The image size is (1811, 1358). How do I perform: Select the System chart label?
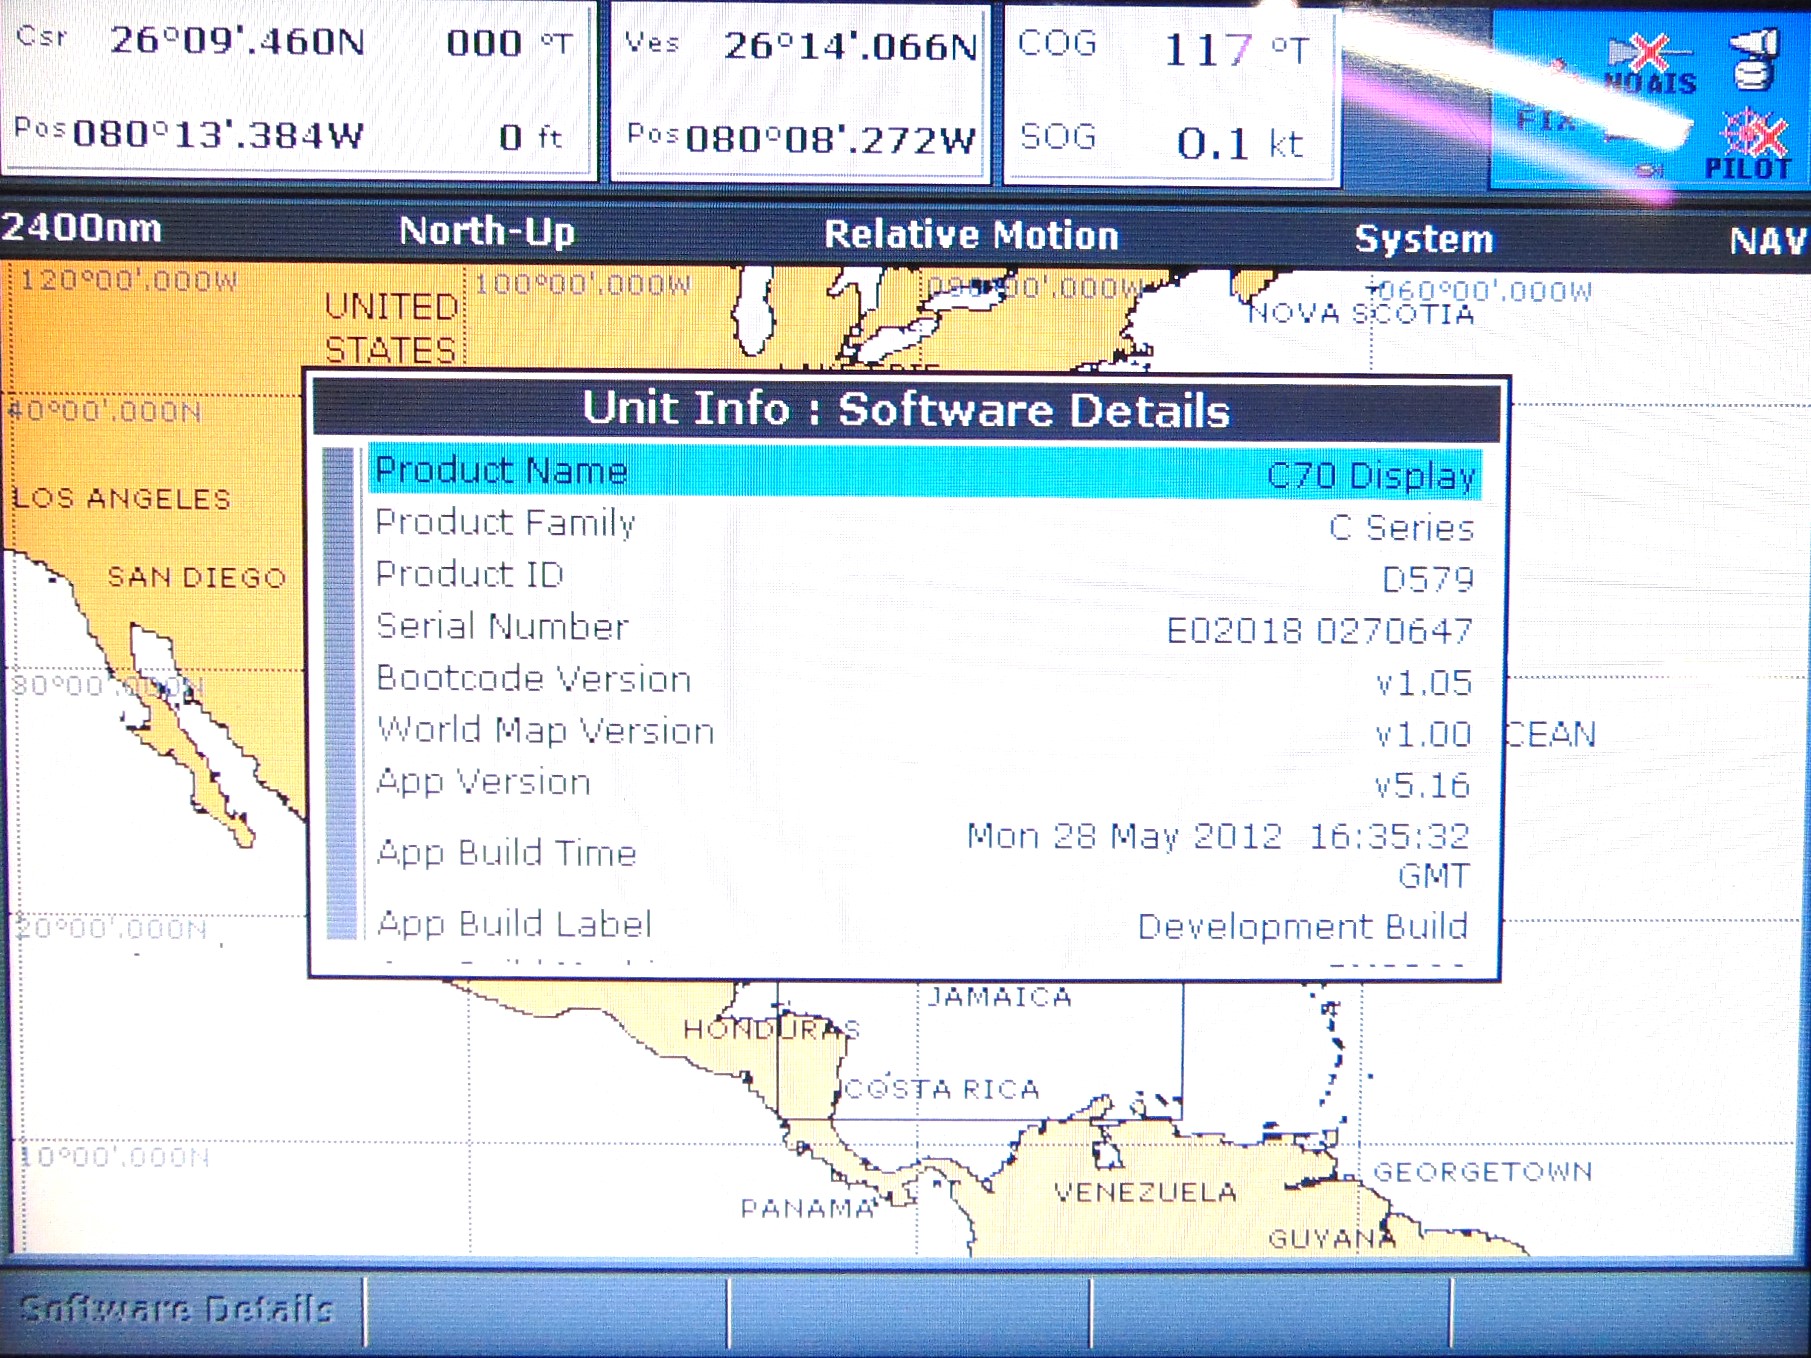1424,239
